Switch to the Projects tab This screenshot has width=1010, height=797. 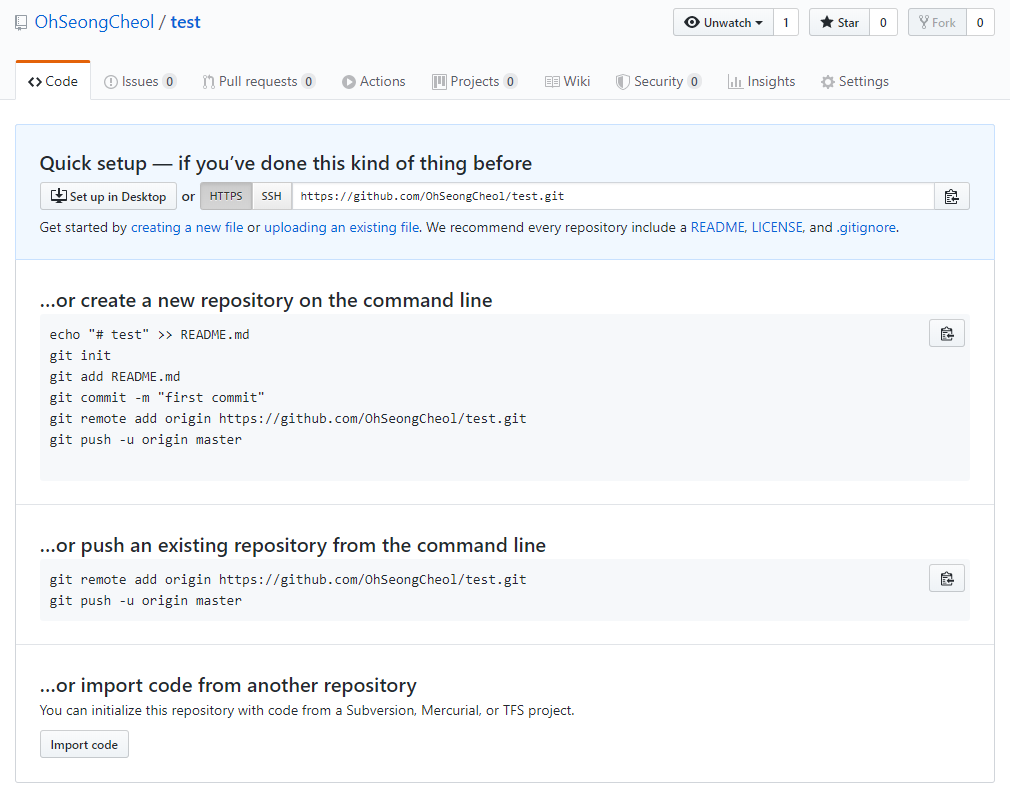click(x=475, y=81)
